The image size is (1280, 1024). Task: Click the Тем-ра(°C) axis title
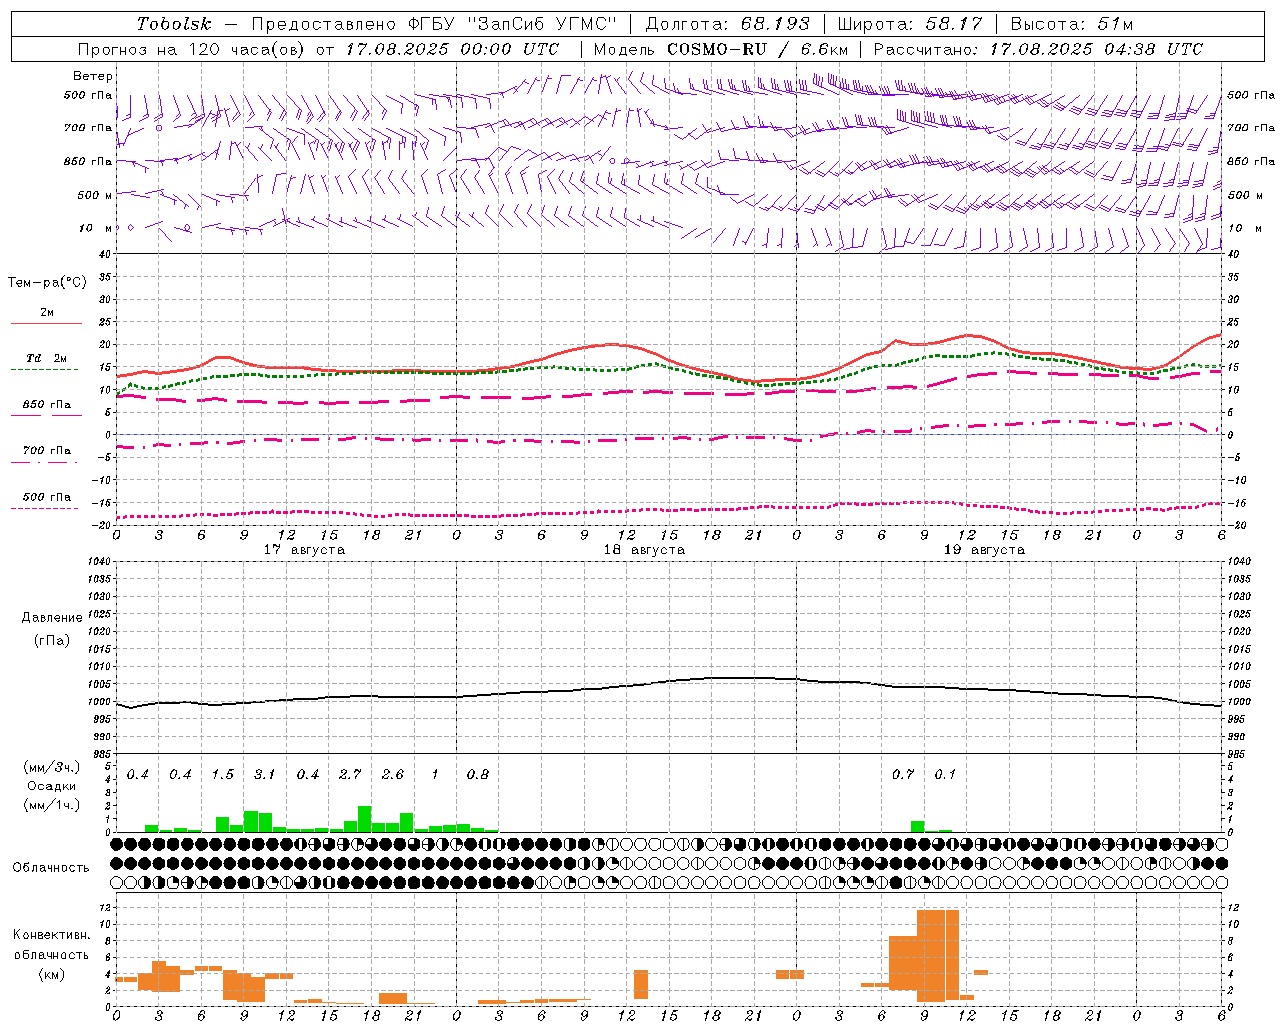(x=47, y=283)
